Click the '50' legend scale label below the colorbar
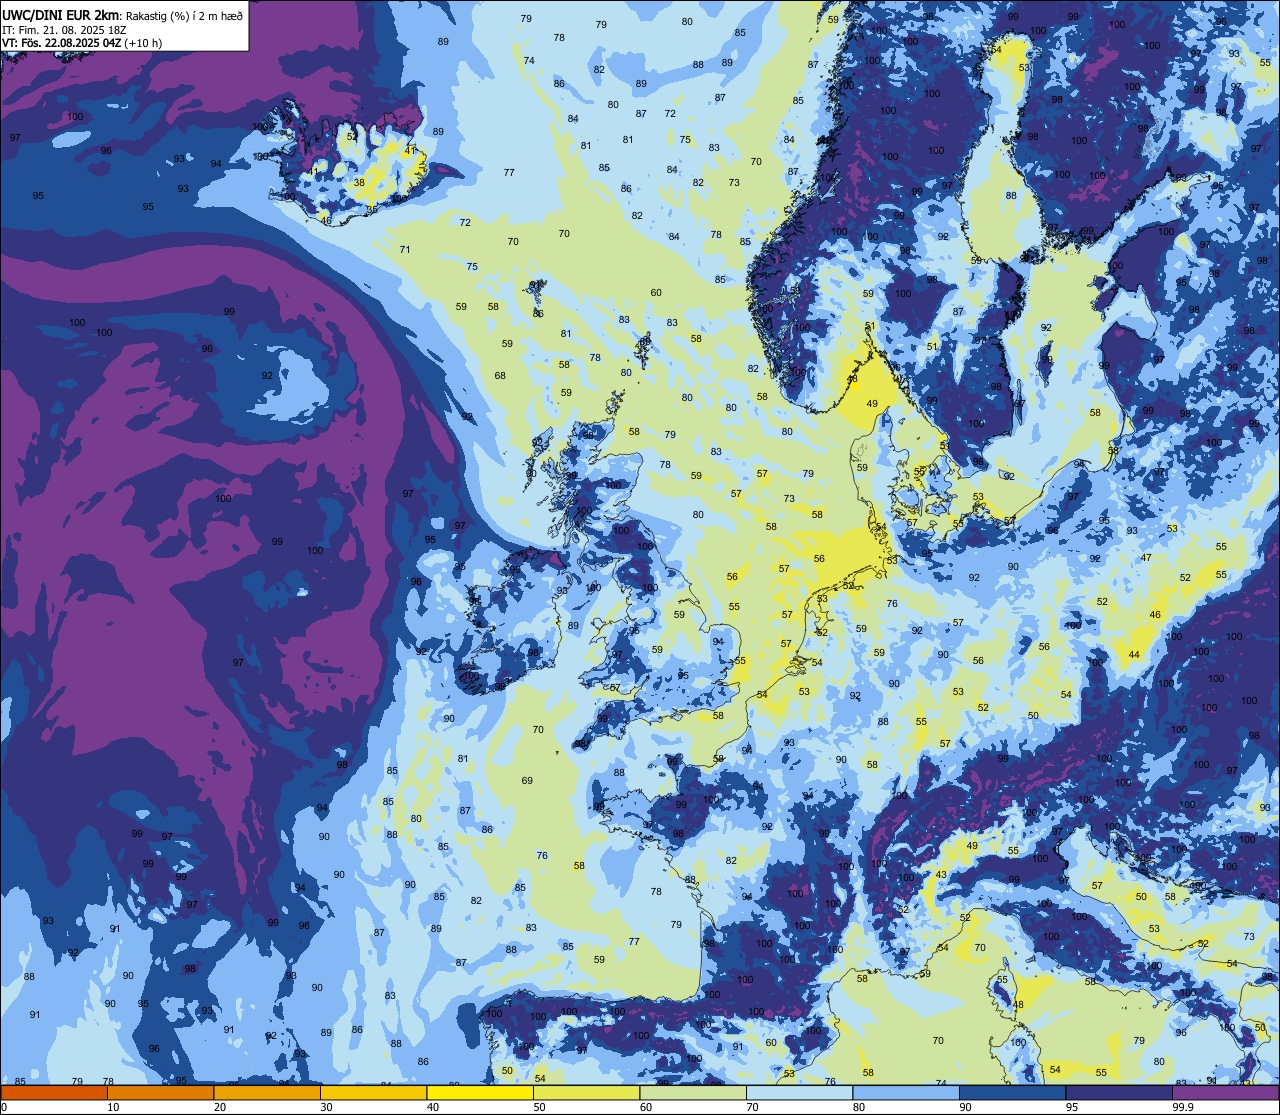1280x1115 pixels. click(539, 1107)
